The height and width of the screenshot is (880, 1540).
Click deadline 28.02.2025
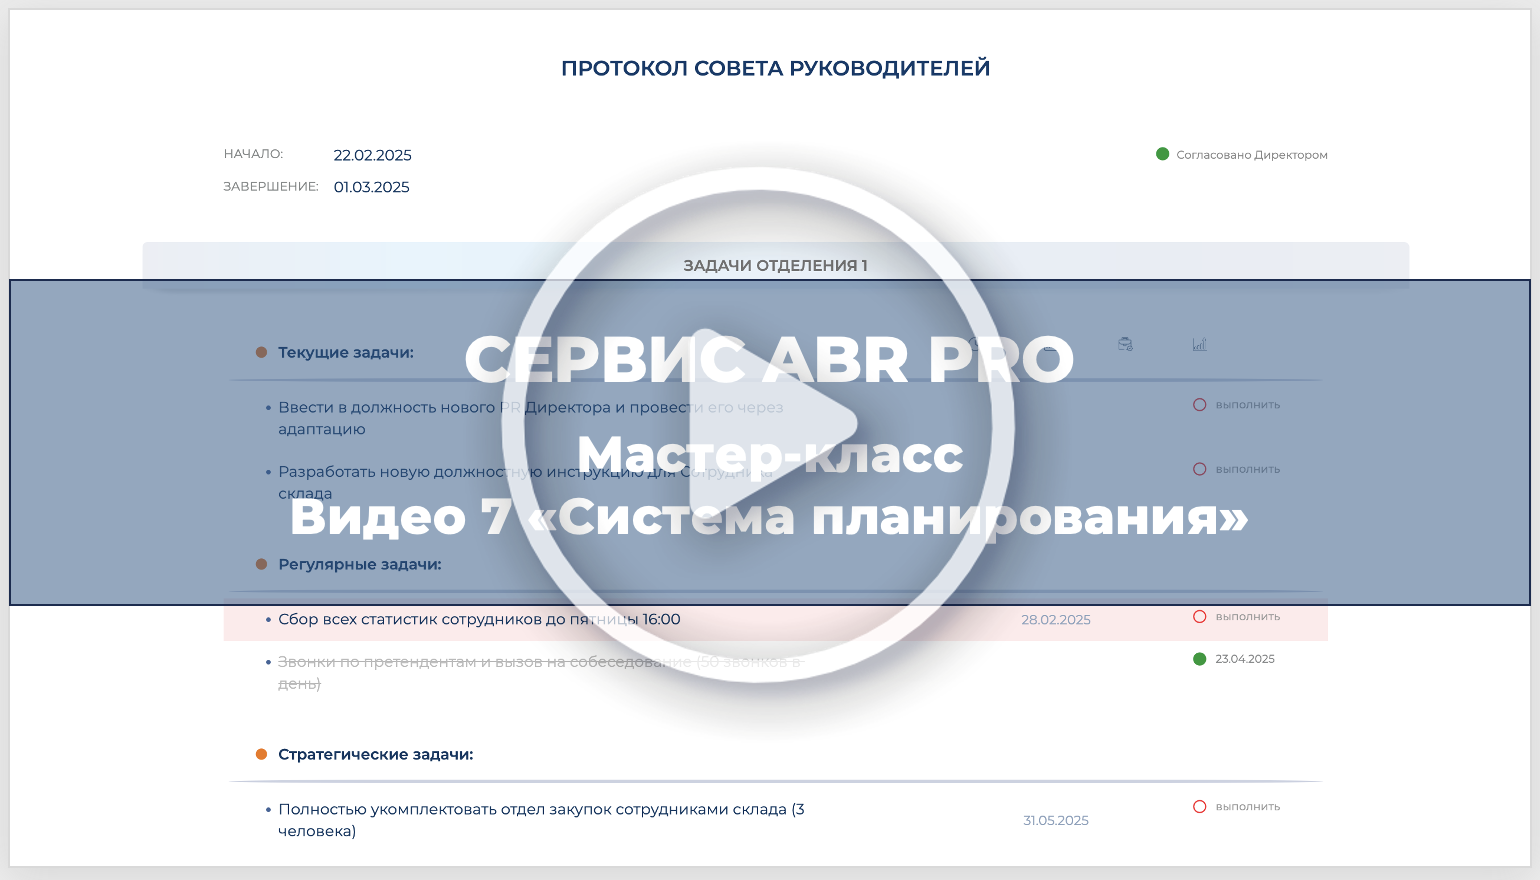coord(1056,620)
